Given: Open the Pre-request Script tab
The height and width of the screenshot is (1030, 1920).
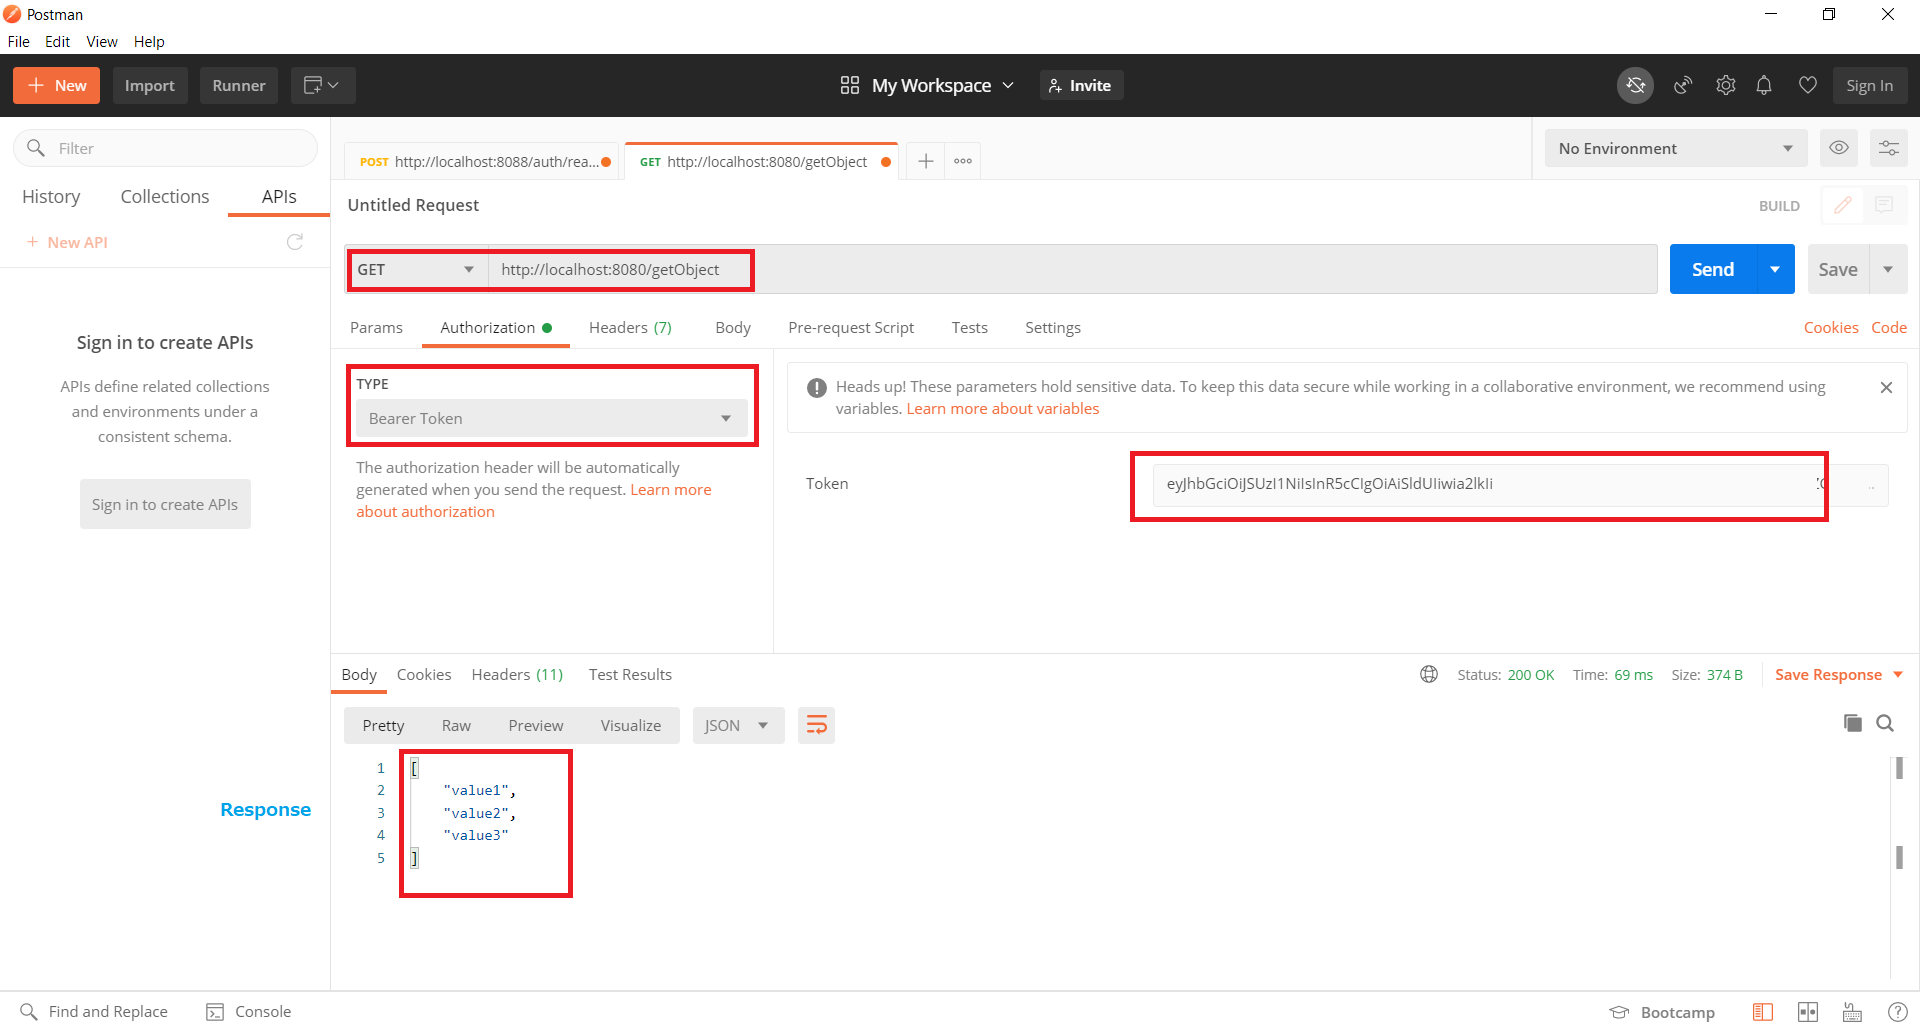Looking at the screenshot, I should coord(851,328).
